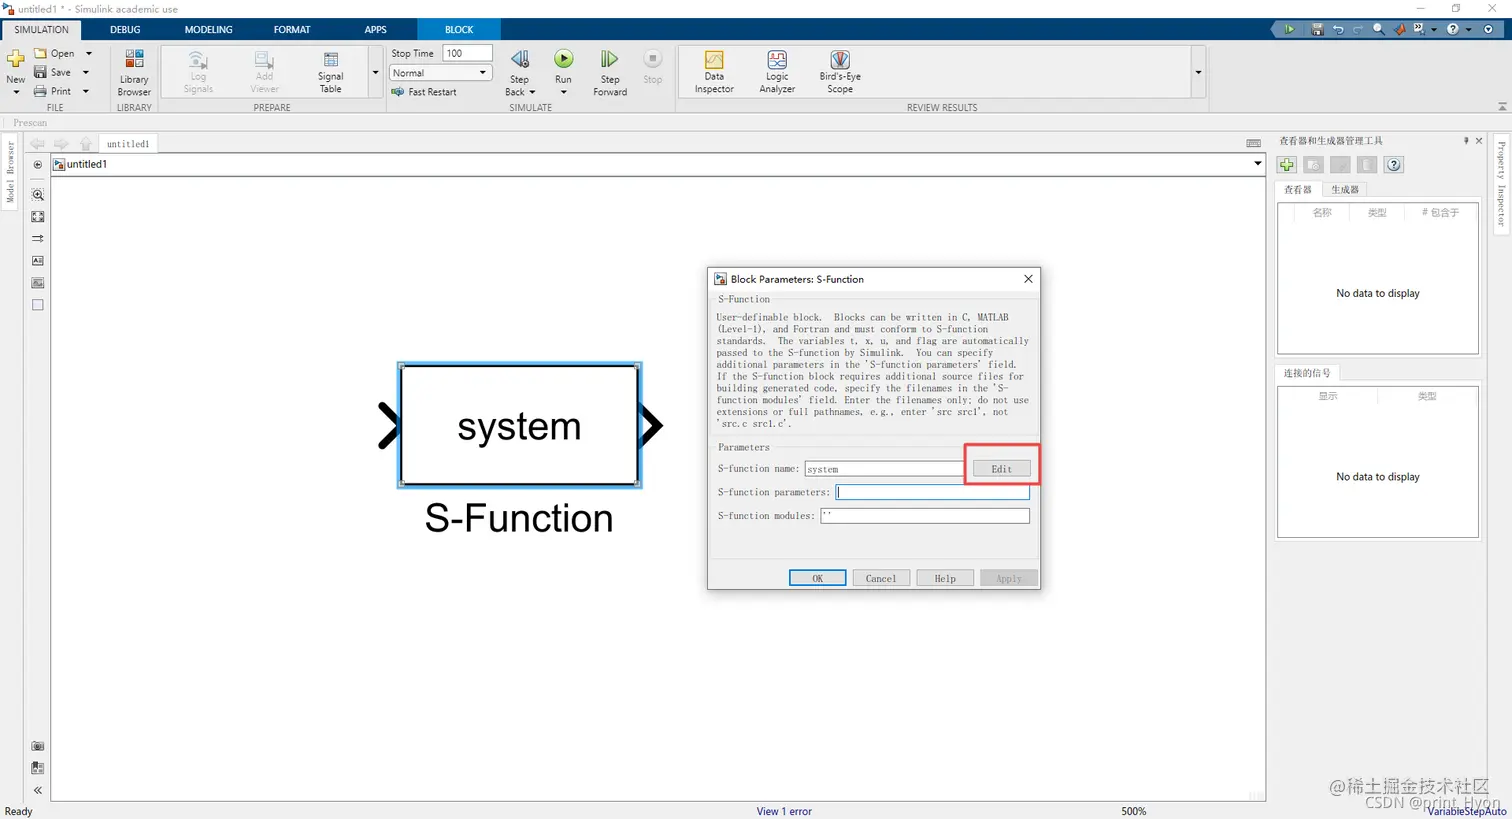Open the Property Inspector side tab
This screenshot has height=819, width=1512.
click(1501, 184)
